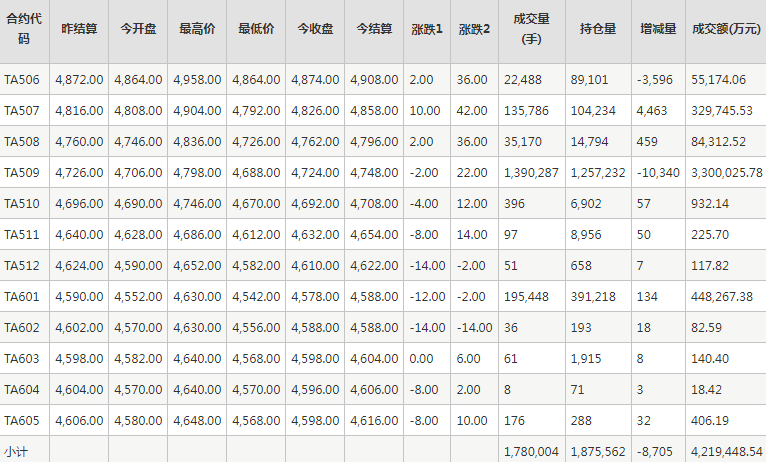This screenshot has height=462, width=766.
Task: Select TA605 highest price 4,648.00
Action: (x=197, y=421)
